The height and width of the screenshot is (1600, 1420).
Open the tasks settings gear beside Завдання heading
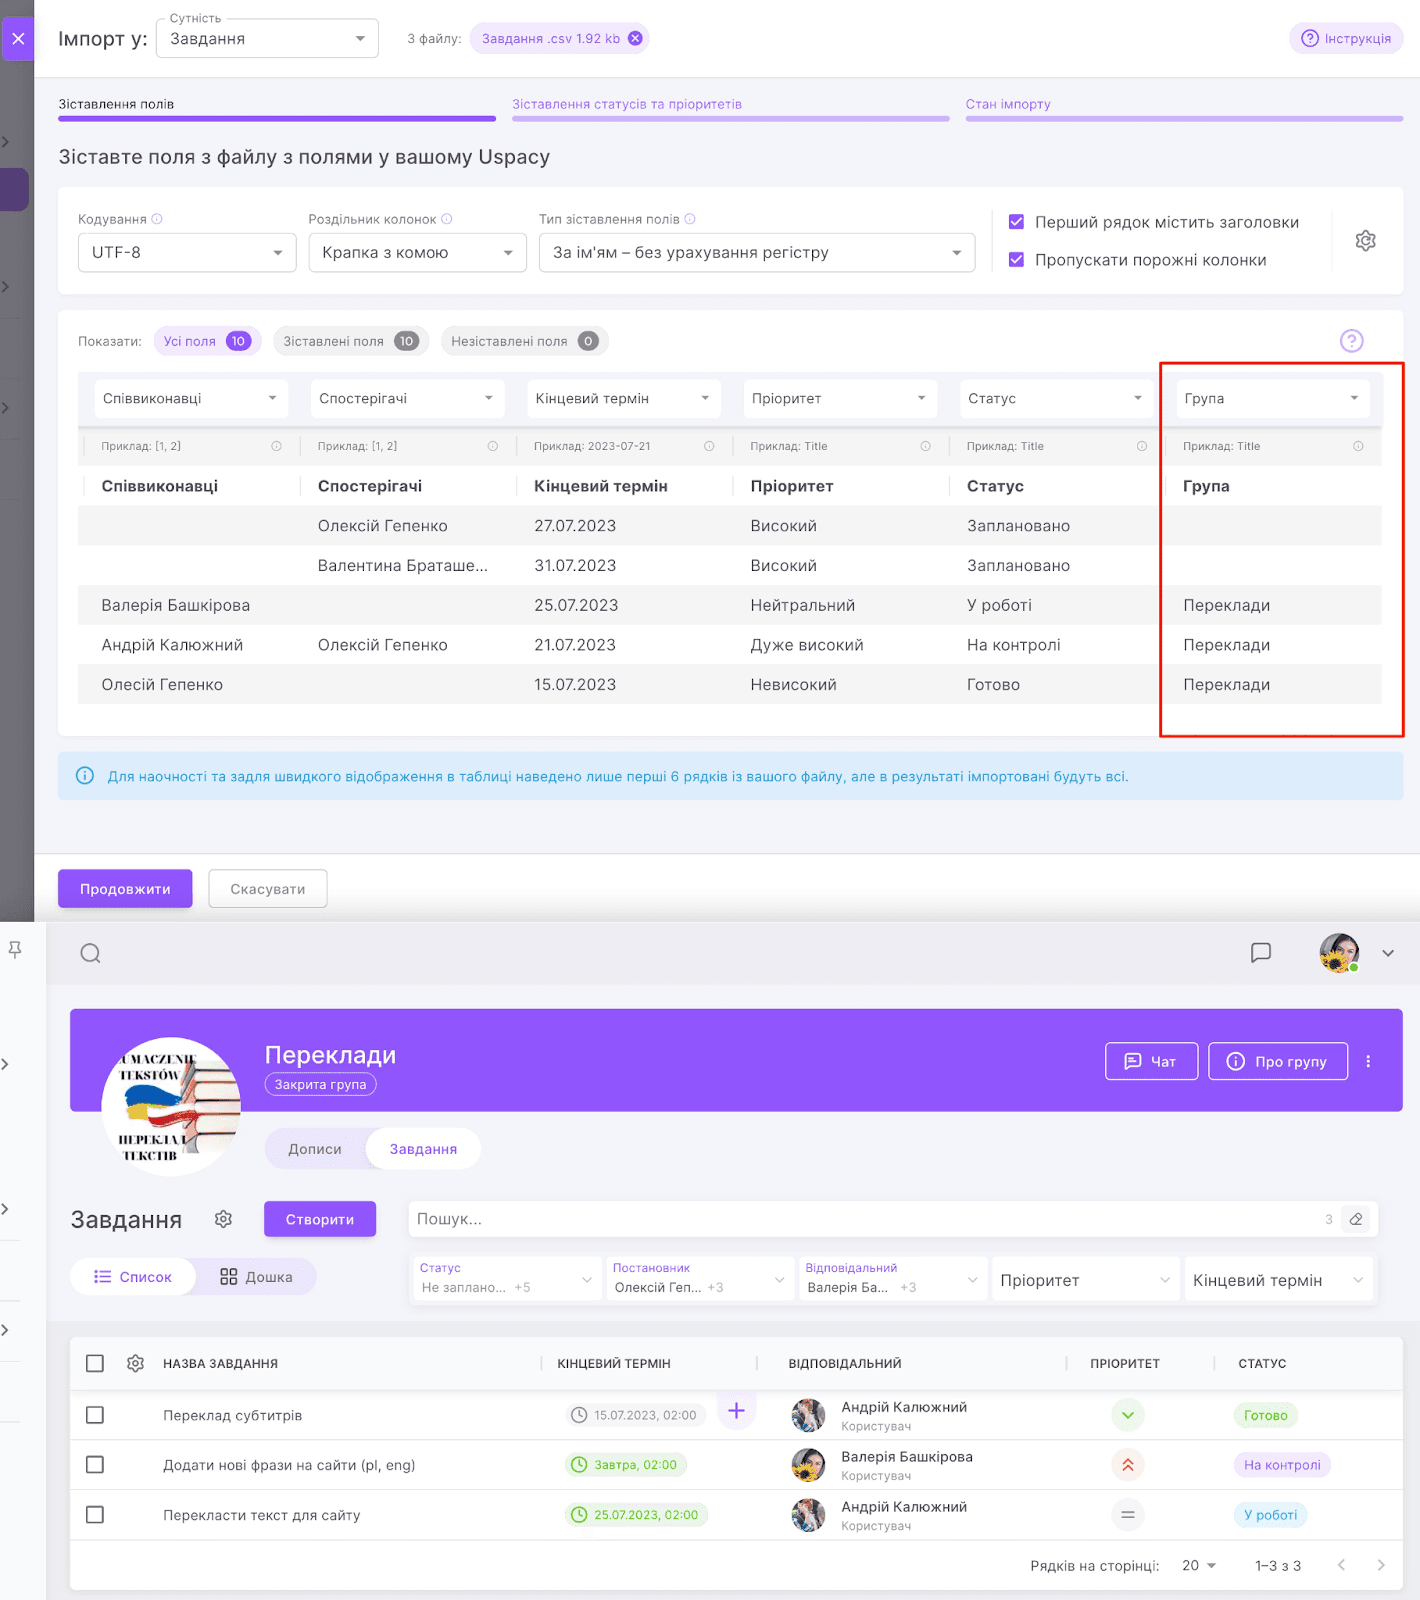pyautogui.click(x=223, y=1219)
